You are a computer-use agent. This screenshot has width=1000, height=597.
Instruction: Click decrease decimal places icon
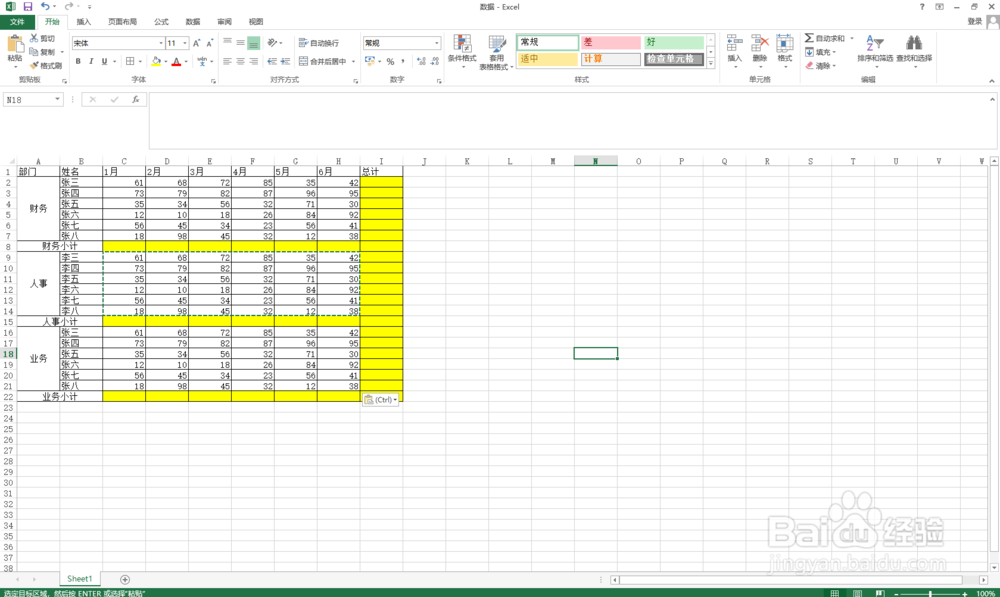(435, 61)
